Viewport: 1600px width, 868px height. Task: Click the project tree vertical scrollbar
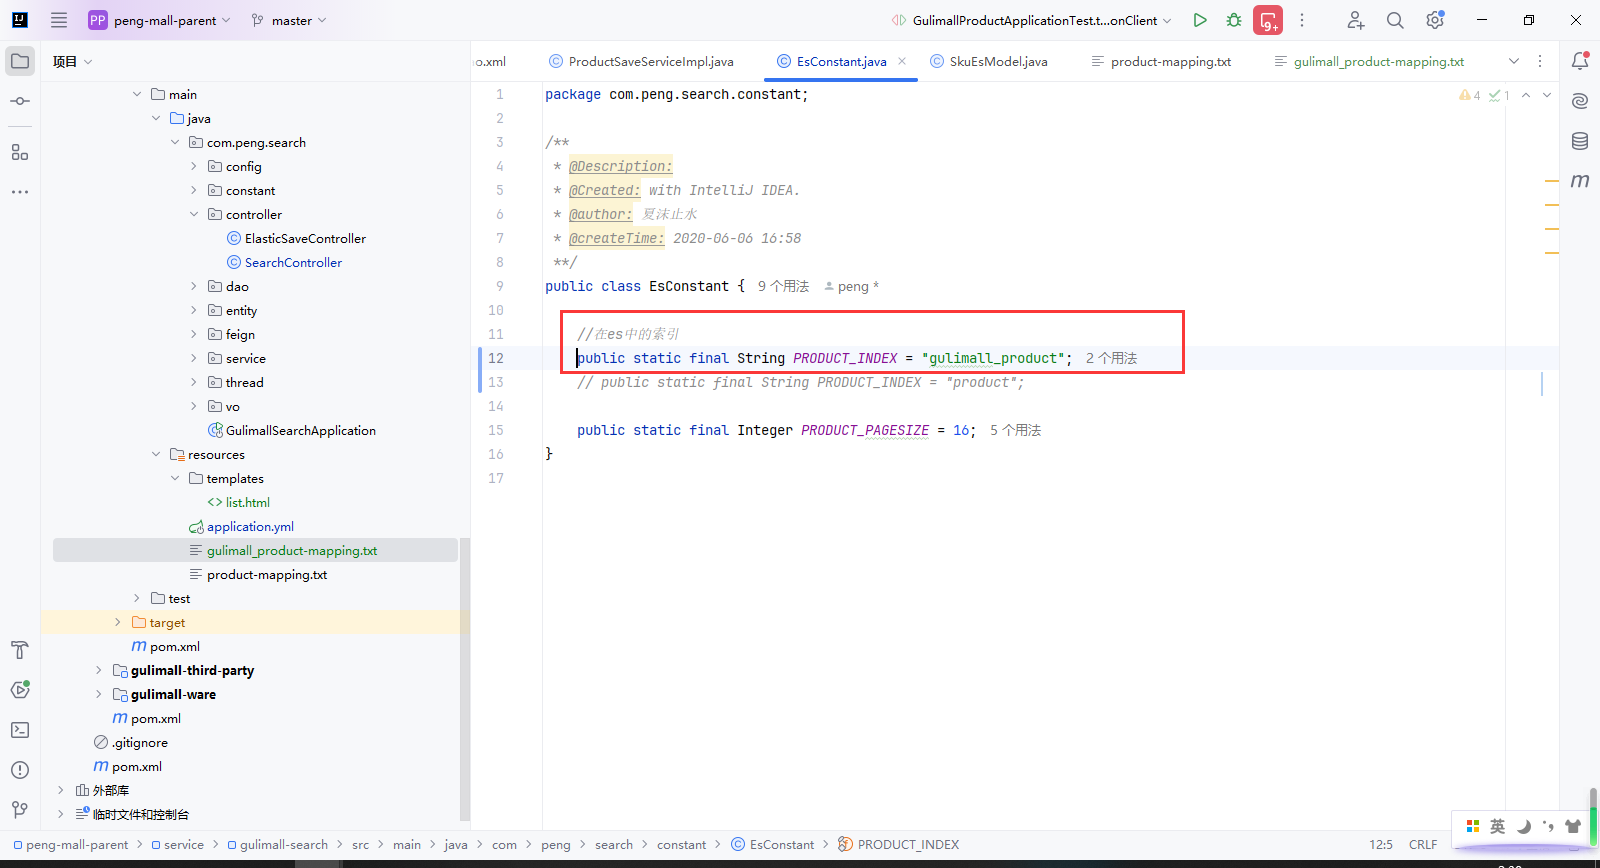464,680
